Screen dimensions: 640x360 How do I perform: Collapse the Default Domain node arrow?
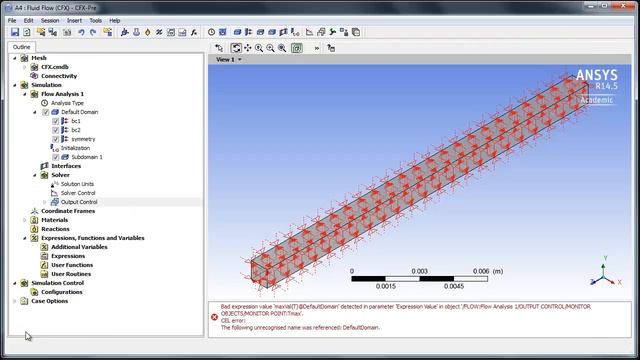point(35,112)
